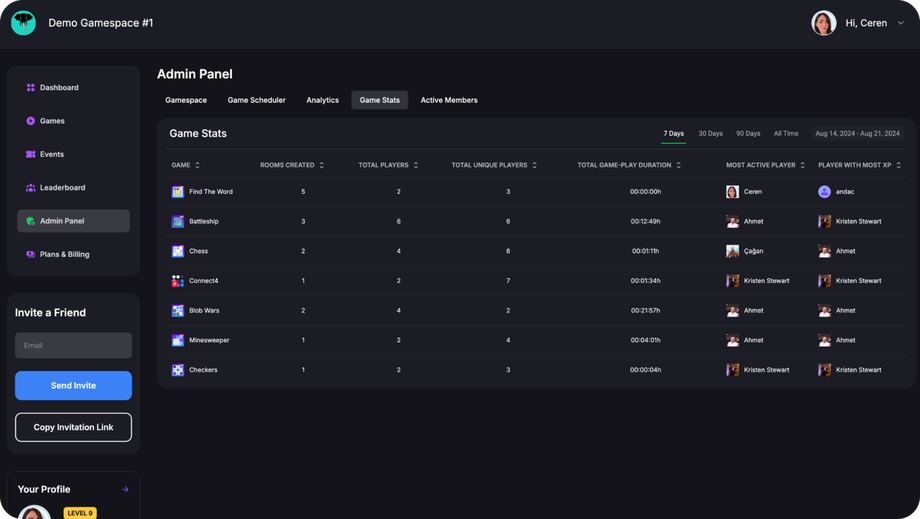This screenshot has height=519, width=920.
Task: Open the Your Profile arrow
Action: (125, 490)
